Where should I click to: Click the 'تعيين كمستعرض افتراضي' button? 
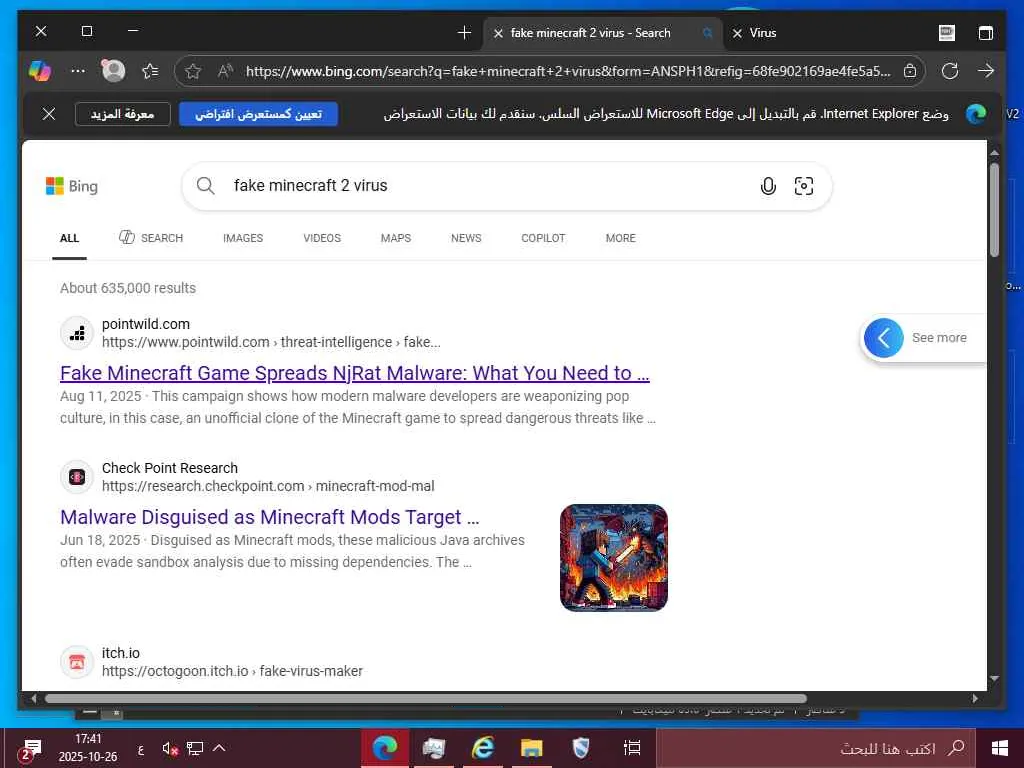tap(258, 114)
